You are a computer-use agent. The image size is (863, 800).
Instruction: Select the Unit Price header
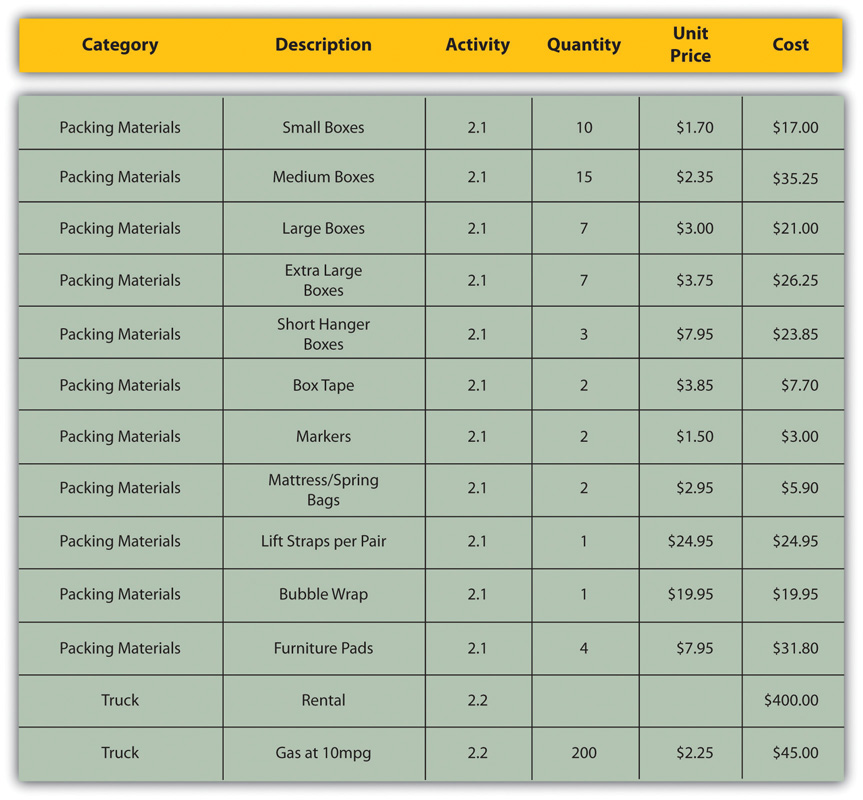click(x=690, y=45)
